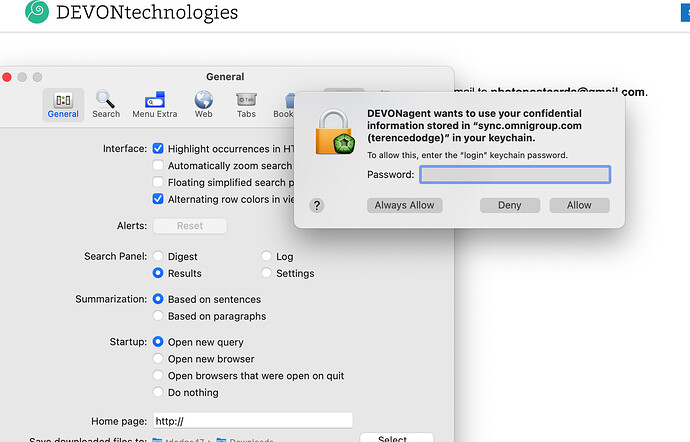The height and width of the screenshot is (442, 690).
Task: Open the Search preferences pane
Action: [106, 105]
